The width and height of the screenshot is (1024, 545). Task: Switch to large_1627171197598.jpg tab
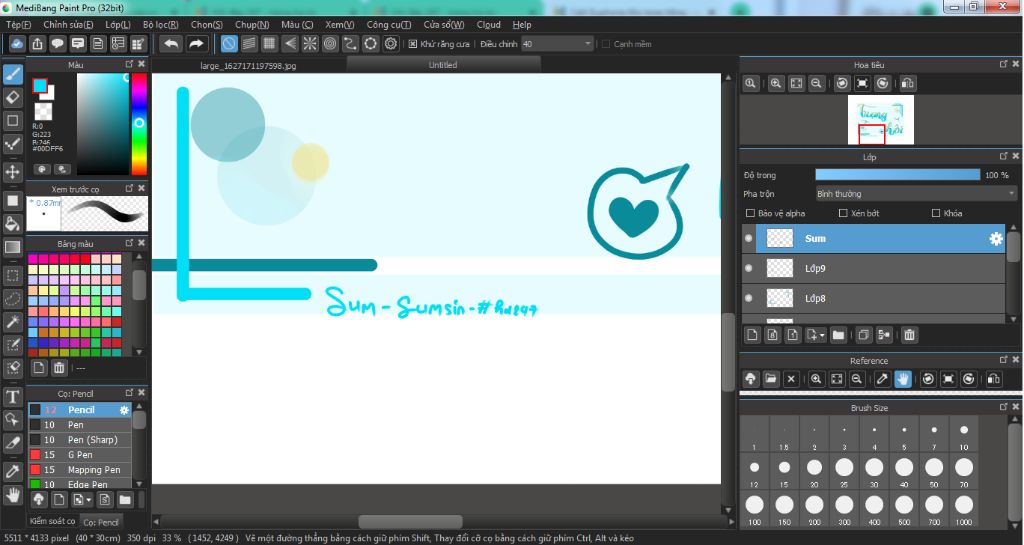tap(248, 65)
